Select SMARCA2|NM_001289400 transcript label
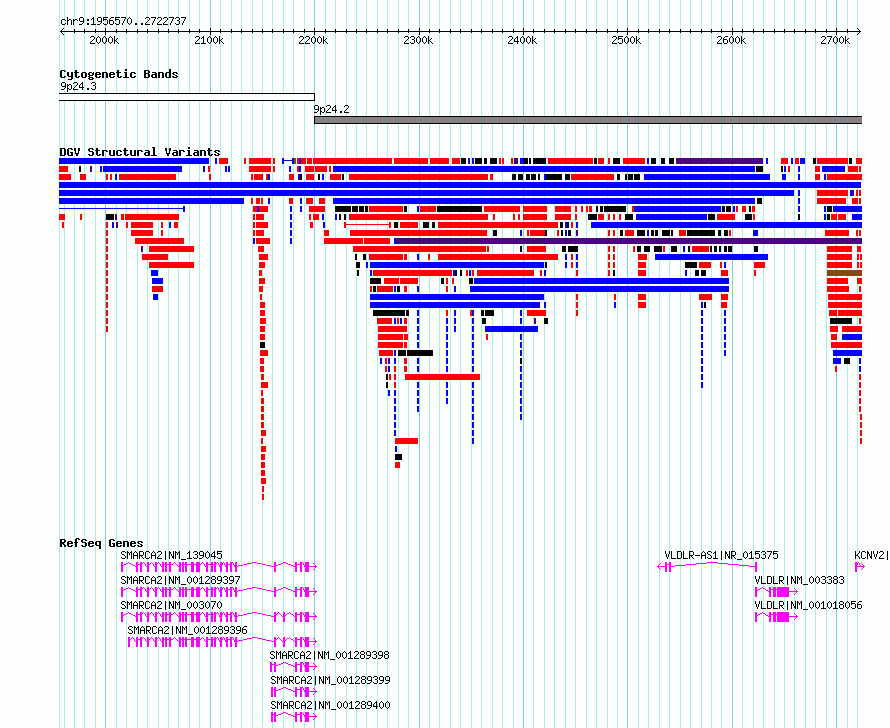The image size is (890, 728). point(330,705)
